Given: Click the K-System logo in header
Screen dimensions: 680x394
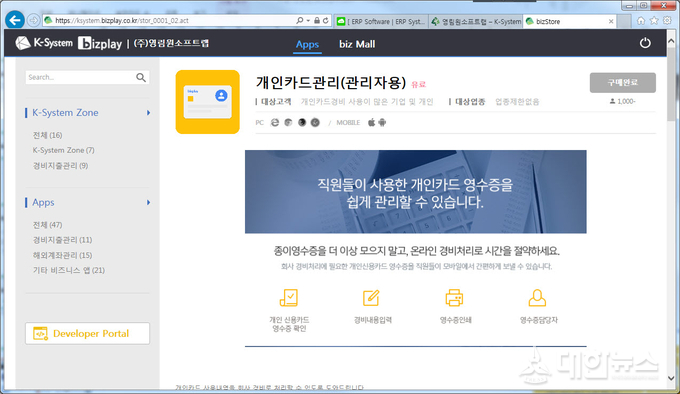Looking at the screenshot, I should pos(44,43).
